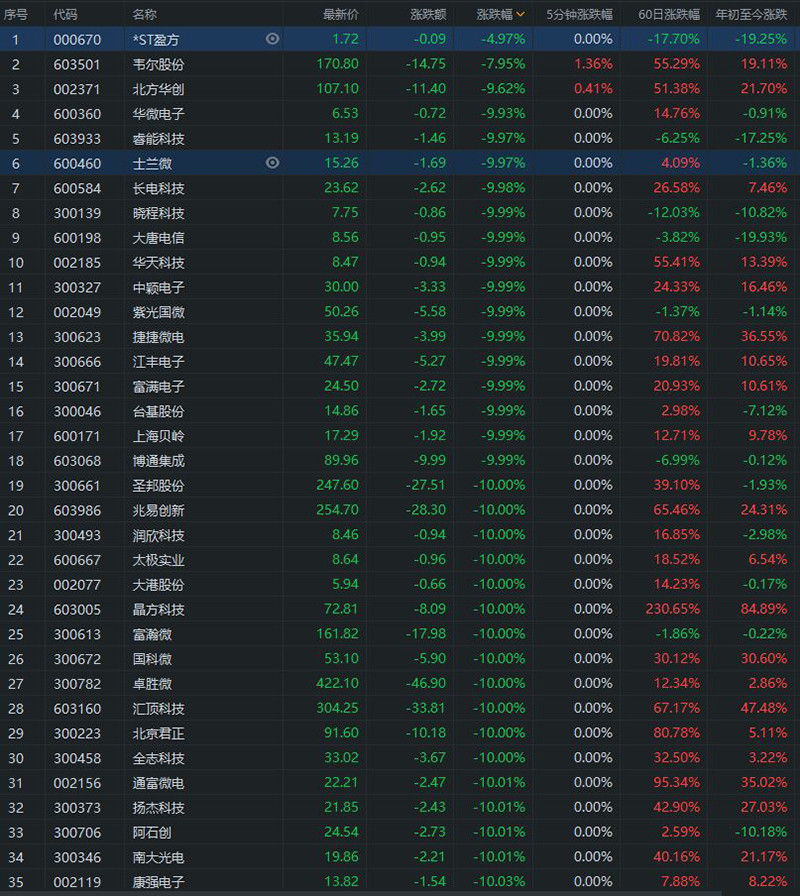The height and width of the screenshot is (896, 800).
Task: Select stock code 603501
Action: [x=77, y=65]
